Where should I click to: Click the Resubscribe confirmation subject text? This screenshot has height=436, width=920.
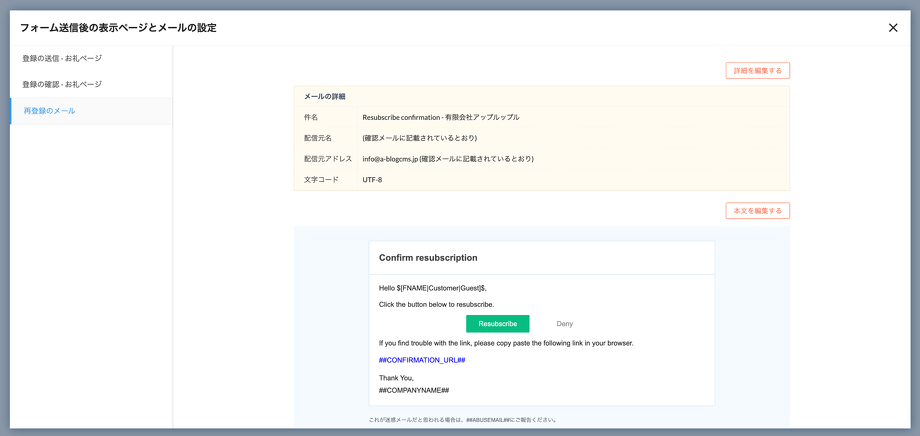(440, 117)
